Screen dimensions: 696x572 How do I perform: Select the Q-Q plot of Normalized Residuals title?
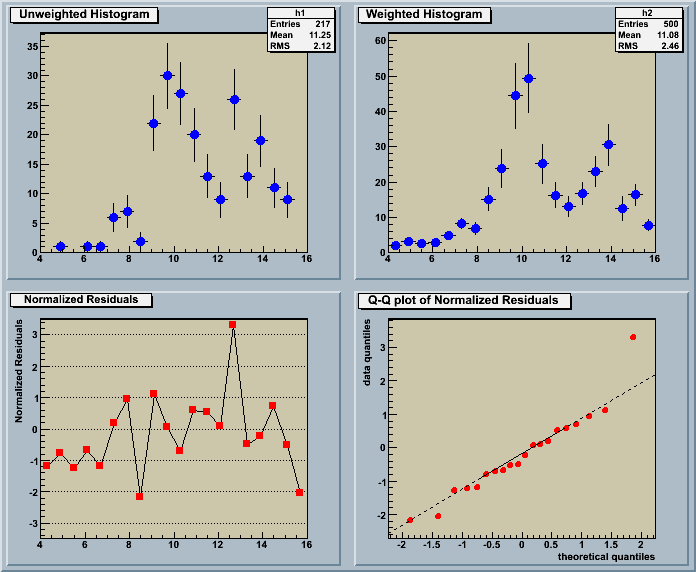(465, 300)
